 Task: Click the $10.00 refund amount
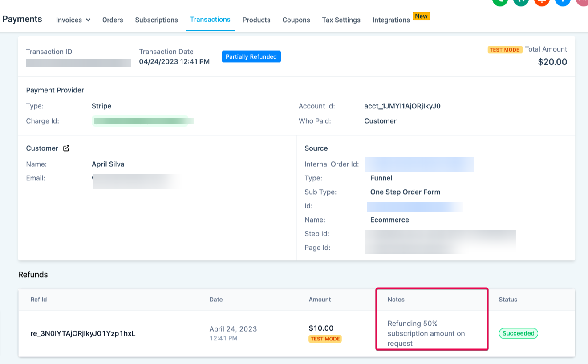pos(321,328)
